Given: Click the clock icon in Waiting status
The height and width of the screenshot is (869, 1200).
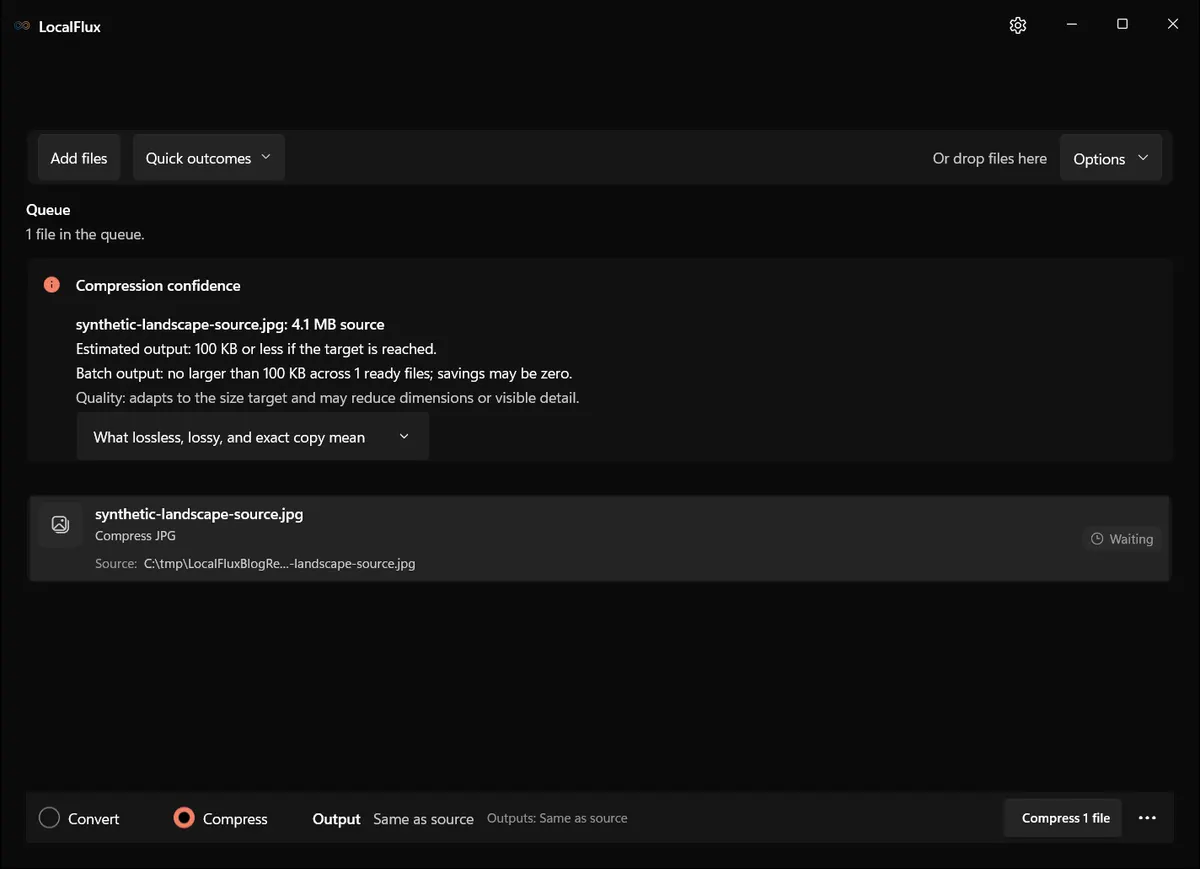Looking at the screenshot, I should (1097, 539).
